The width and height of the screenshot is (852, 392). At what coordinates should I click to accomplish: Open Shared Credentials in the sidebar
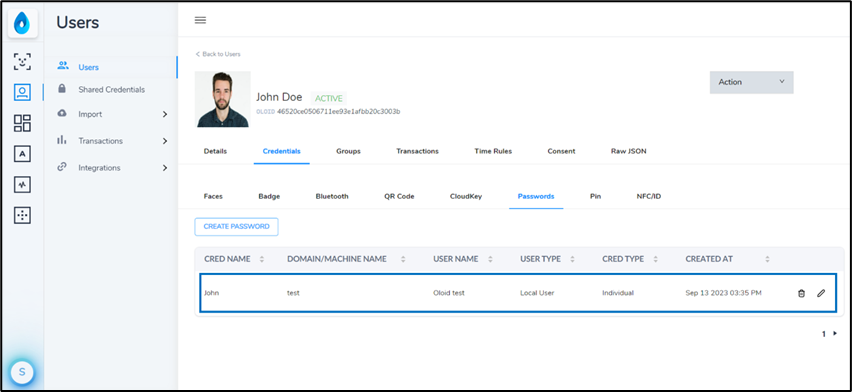[111, 90]
